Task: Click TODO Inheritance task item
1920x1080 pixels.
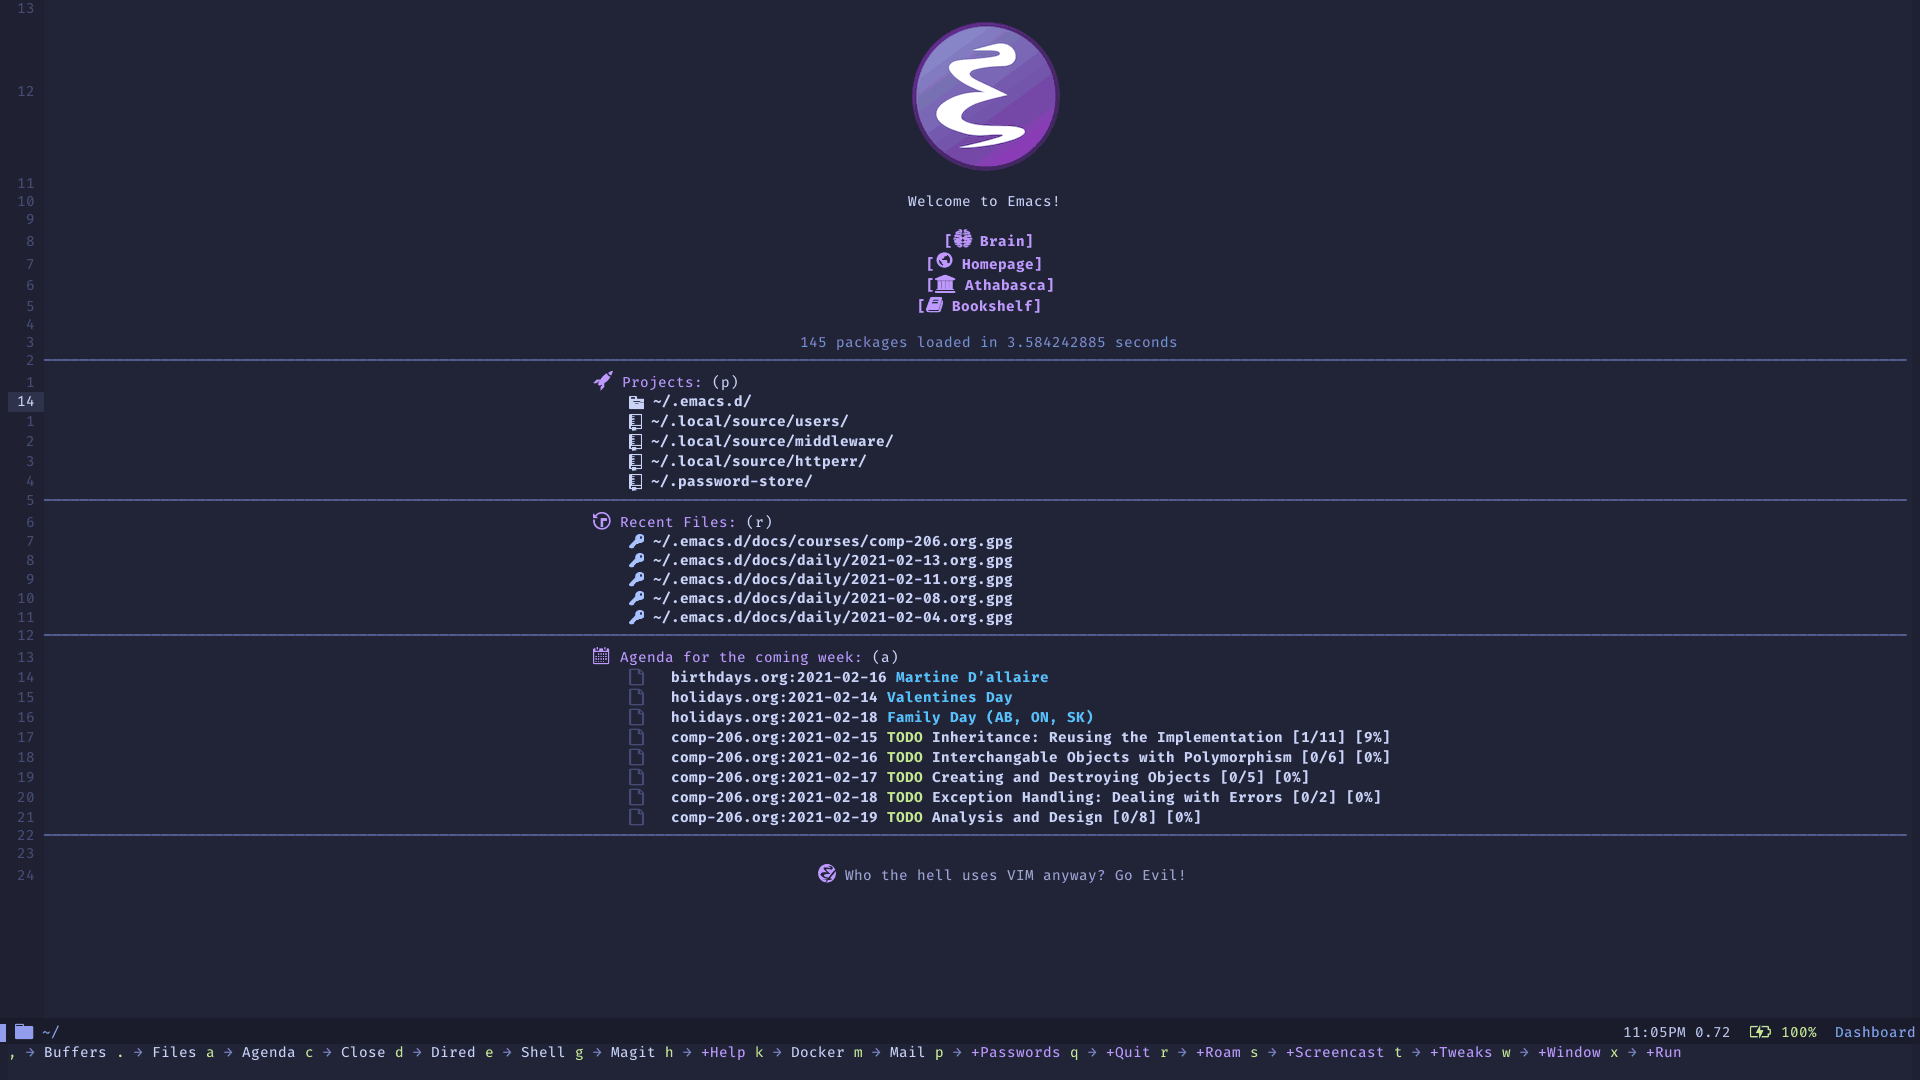Action: point(1026,737)
